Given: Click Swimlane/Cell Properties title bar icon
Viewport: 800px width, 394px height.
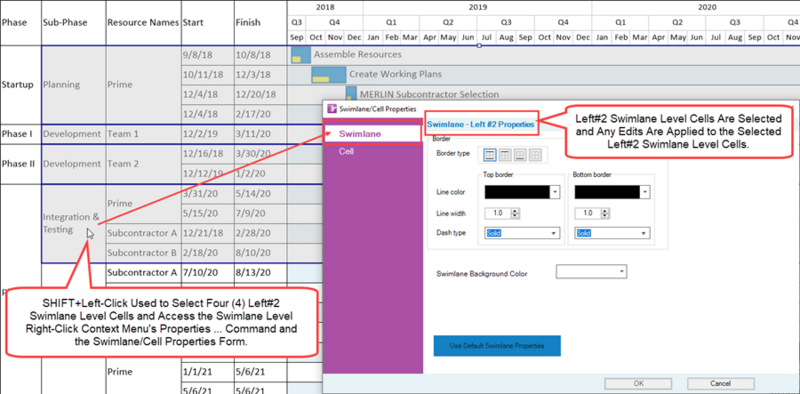Looking at the screenshot, I should [332, 109].
